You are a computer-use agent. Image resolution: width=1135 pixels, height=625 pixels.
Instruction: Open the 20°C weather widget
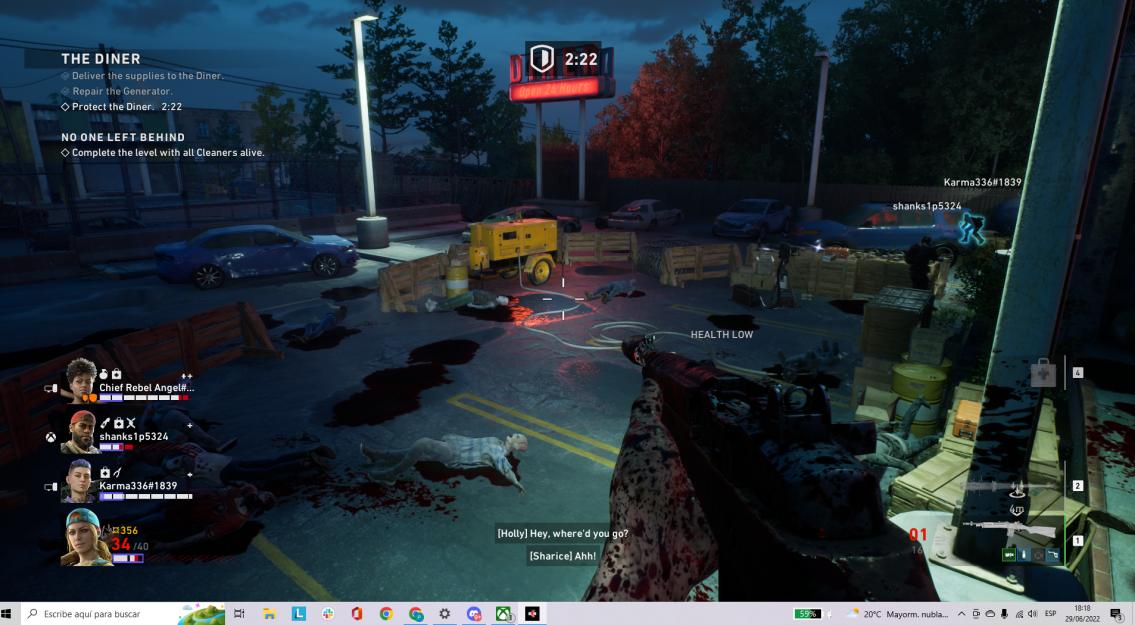point(898,613)
